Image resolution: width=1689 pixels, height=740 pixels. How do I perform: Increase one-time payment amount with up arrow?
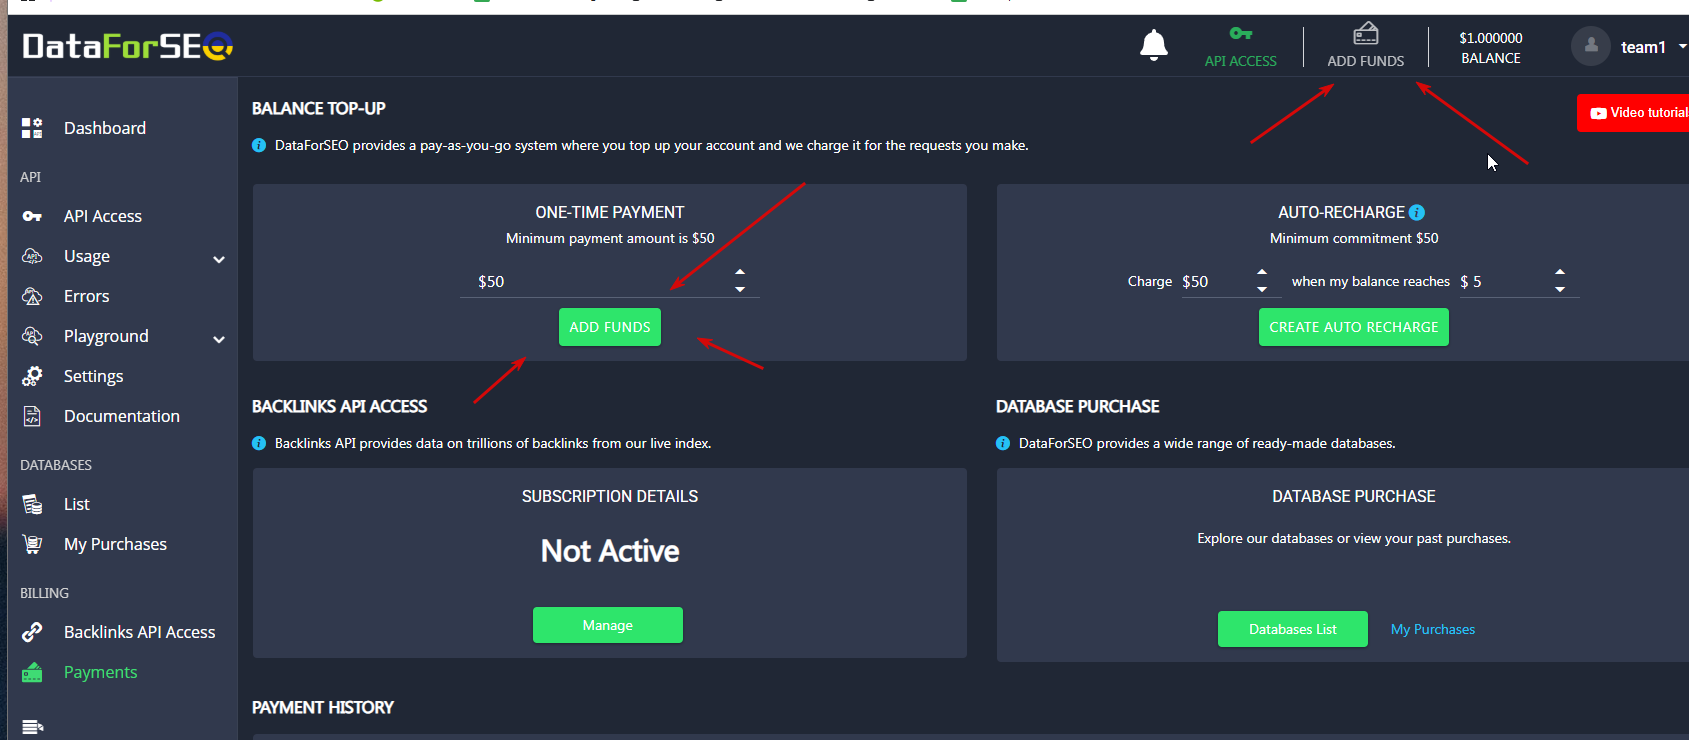point(740,272)
